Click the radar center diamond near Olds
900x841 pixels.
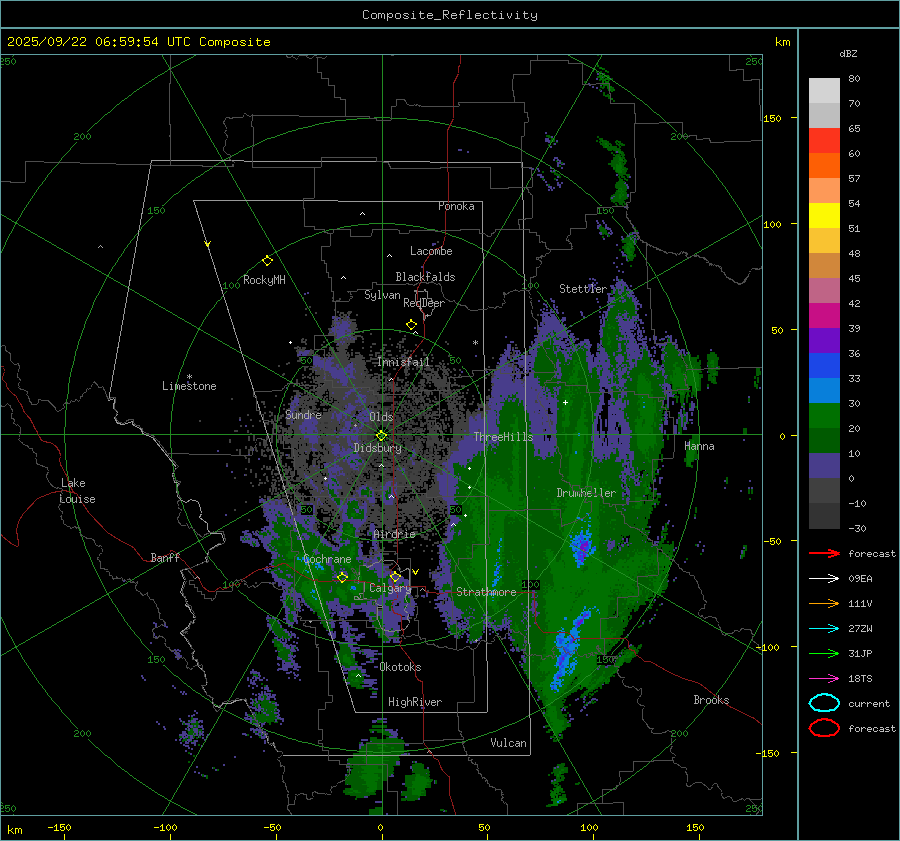pyautogui.click(x=381, y=435)
